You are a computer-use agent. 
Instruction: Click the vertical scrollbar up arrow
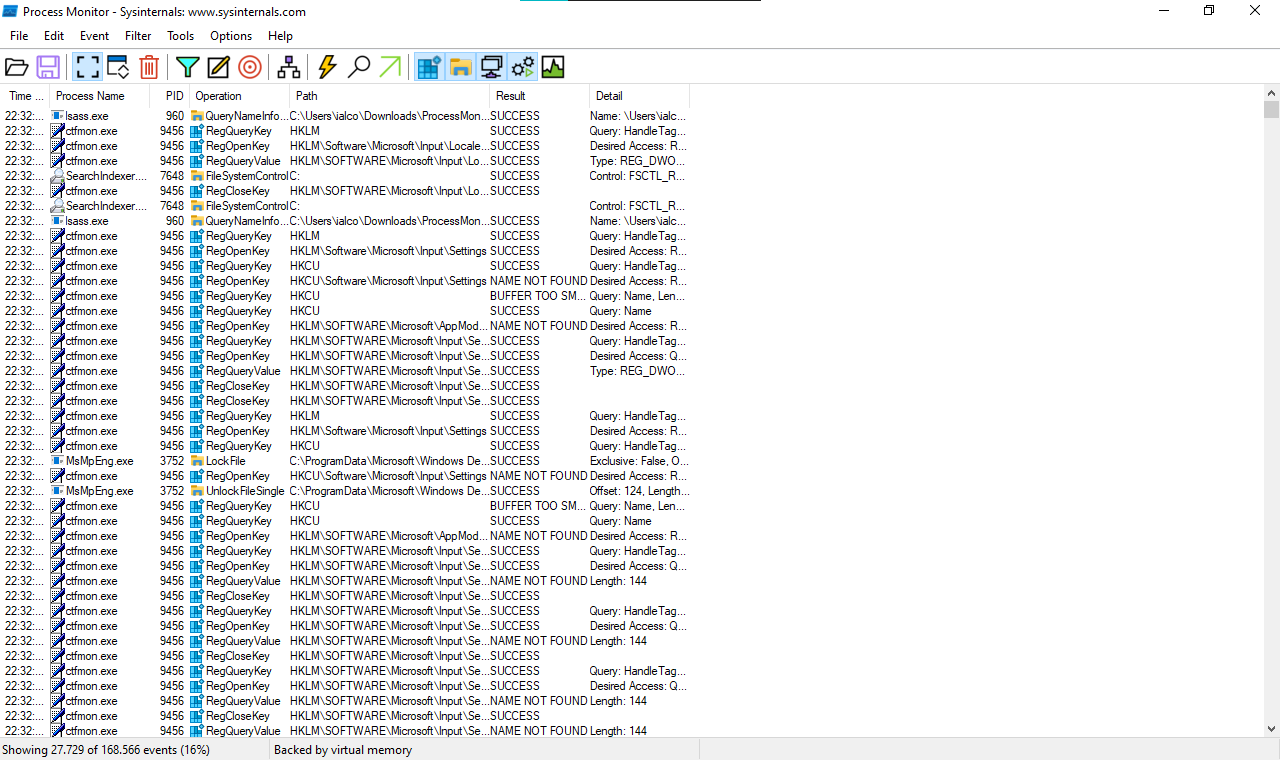[x=1271, y=92]
